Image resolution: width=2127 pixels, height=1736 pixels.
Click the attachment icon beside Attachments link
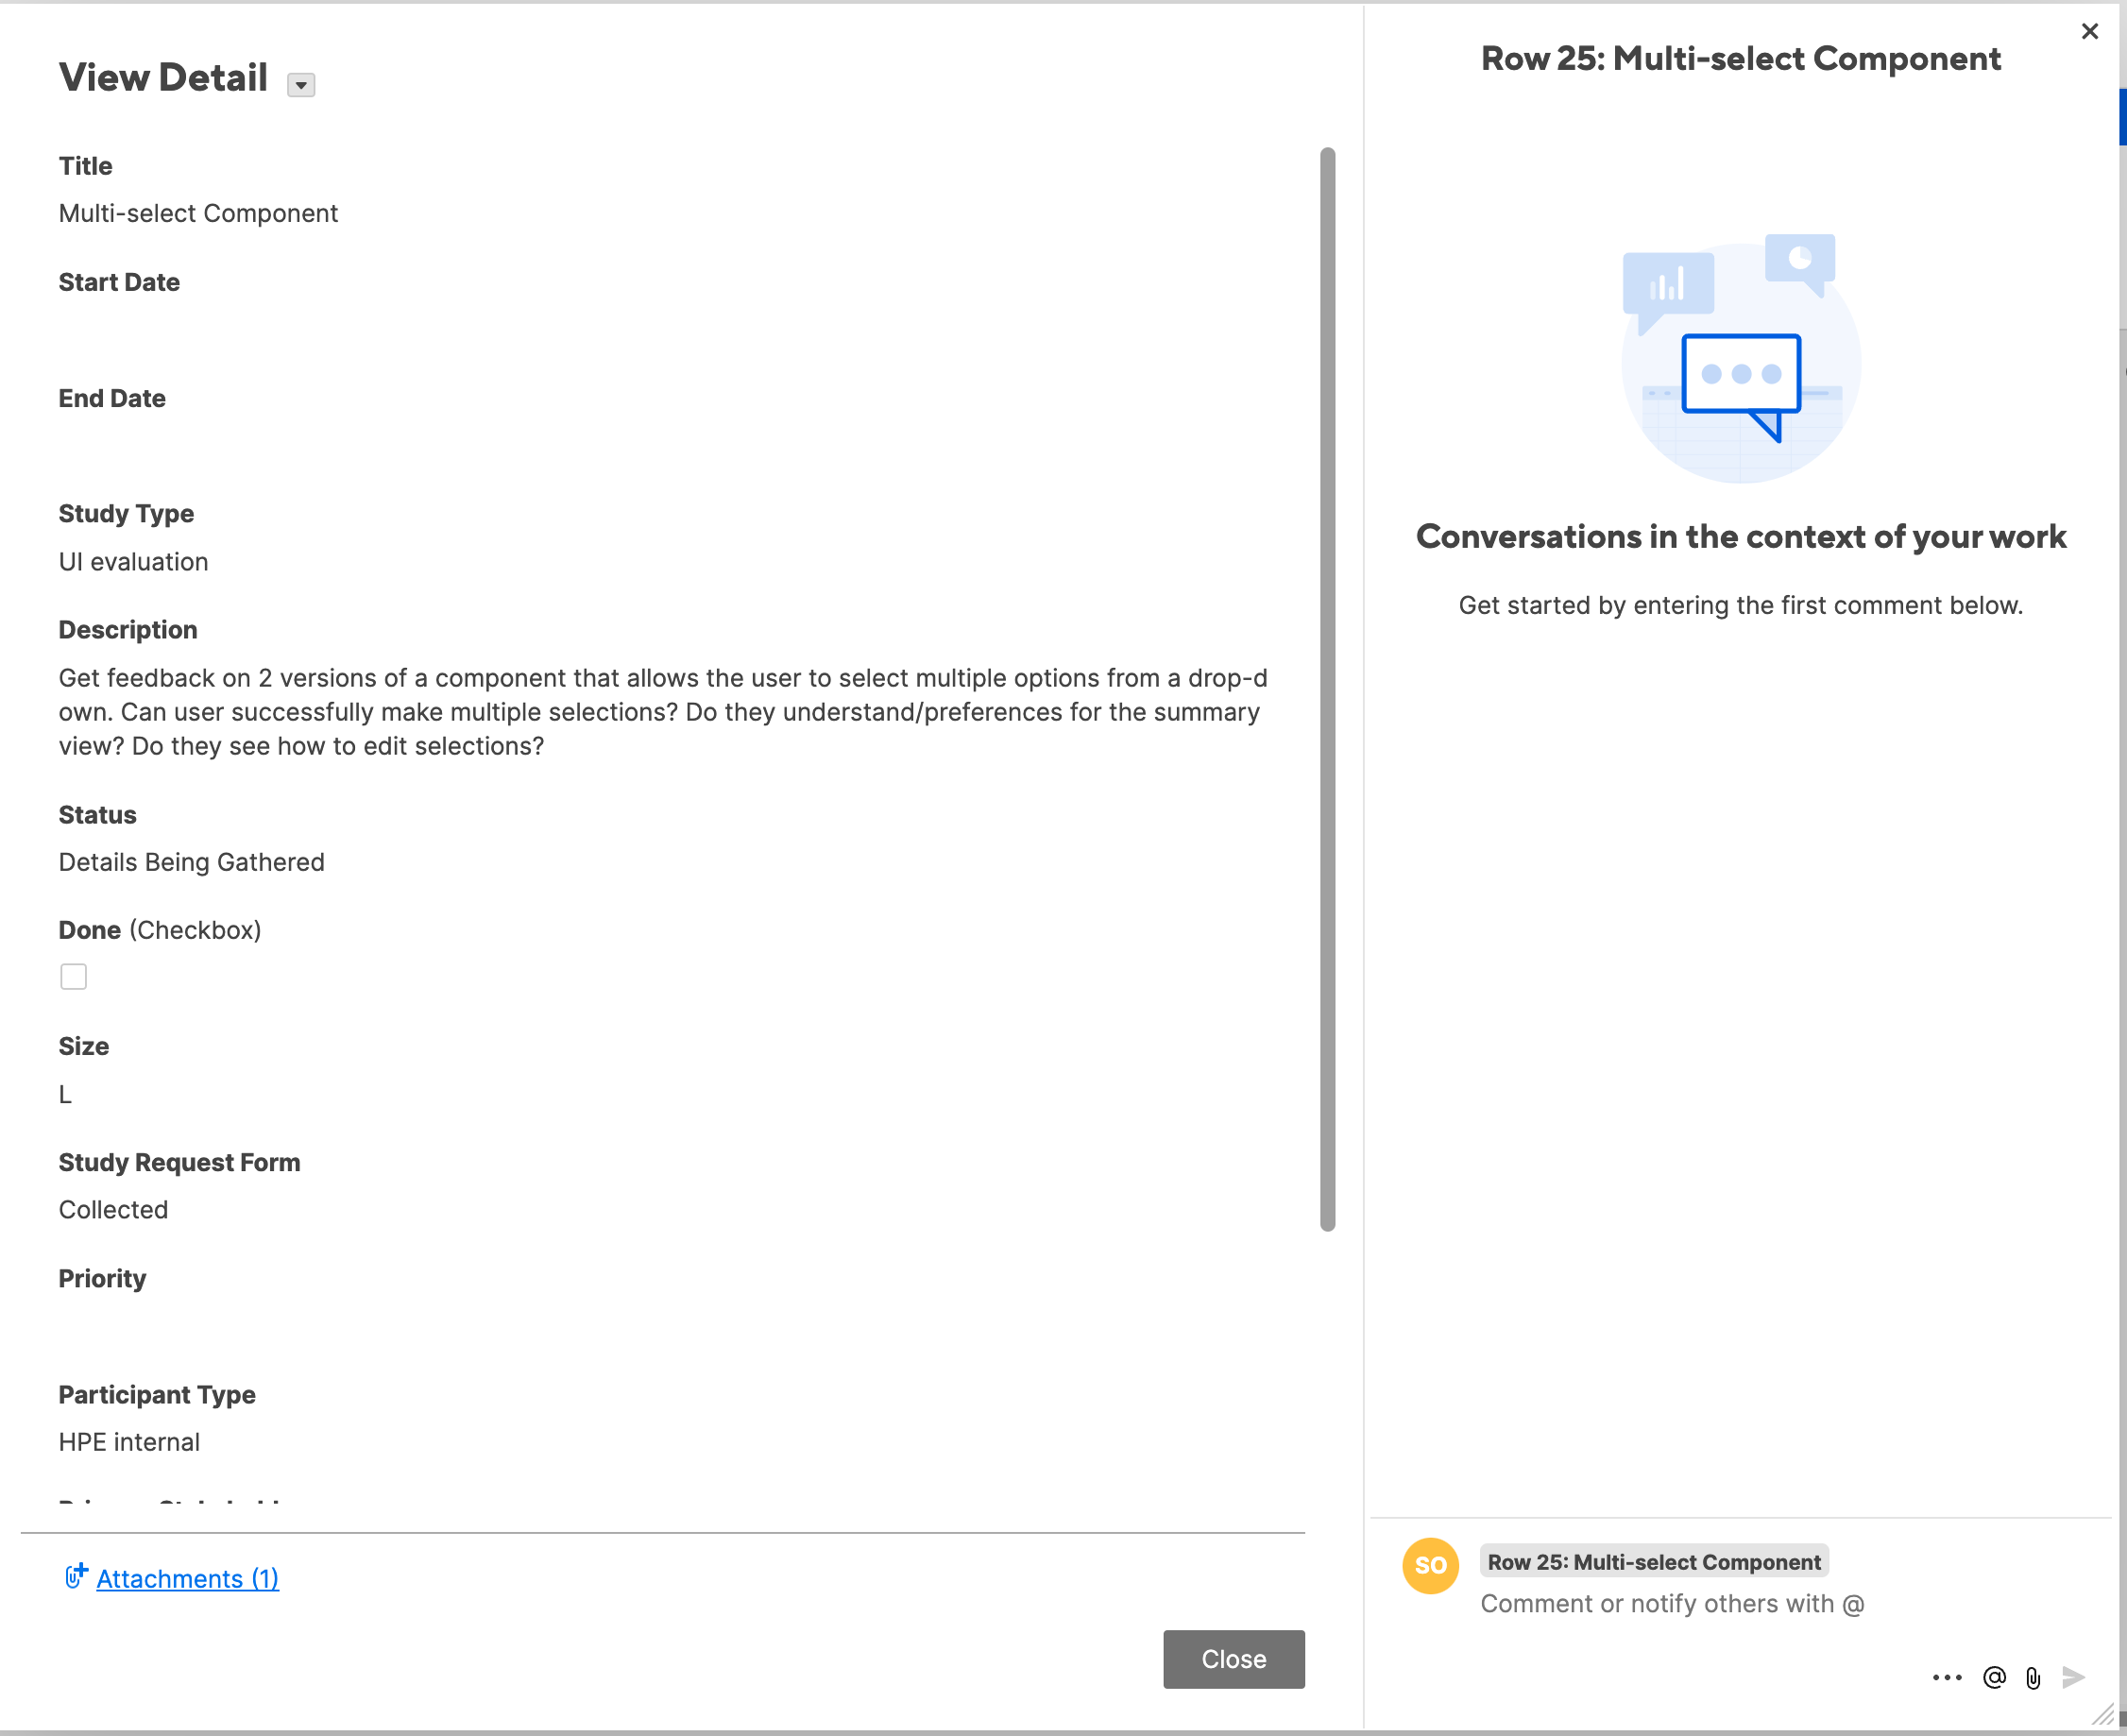tap(76, 1577)
